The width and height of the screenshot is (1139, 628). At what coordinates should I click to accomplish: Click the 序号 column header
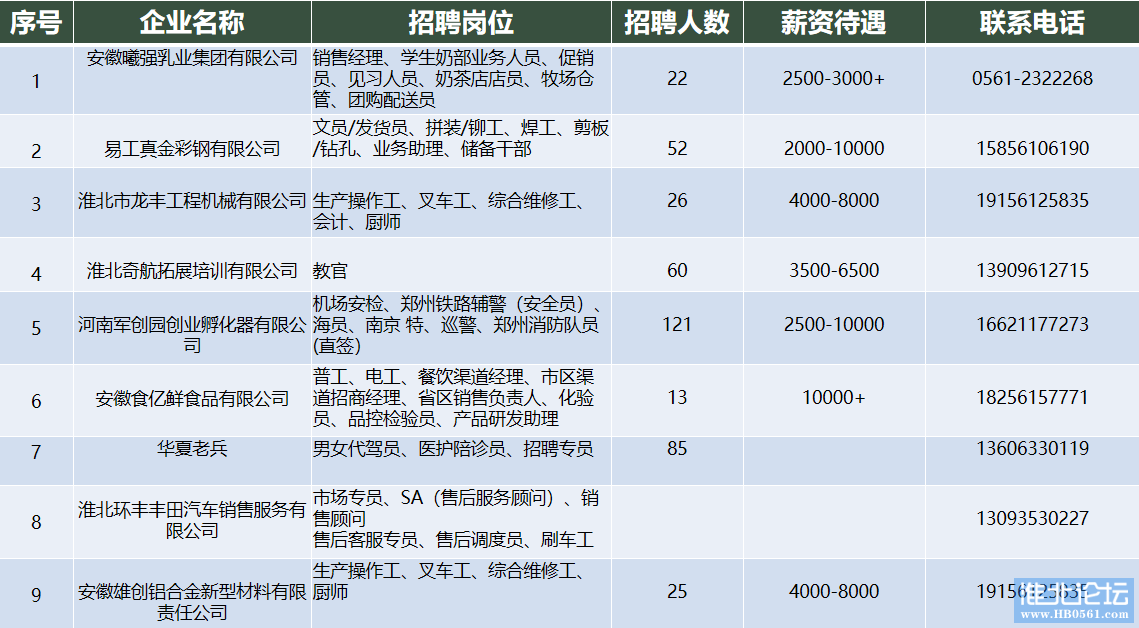pyautogui.click(x=36, y=23)
